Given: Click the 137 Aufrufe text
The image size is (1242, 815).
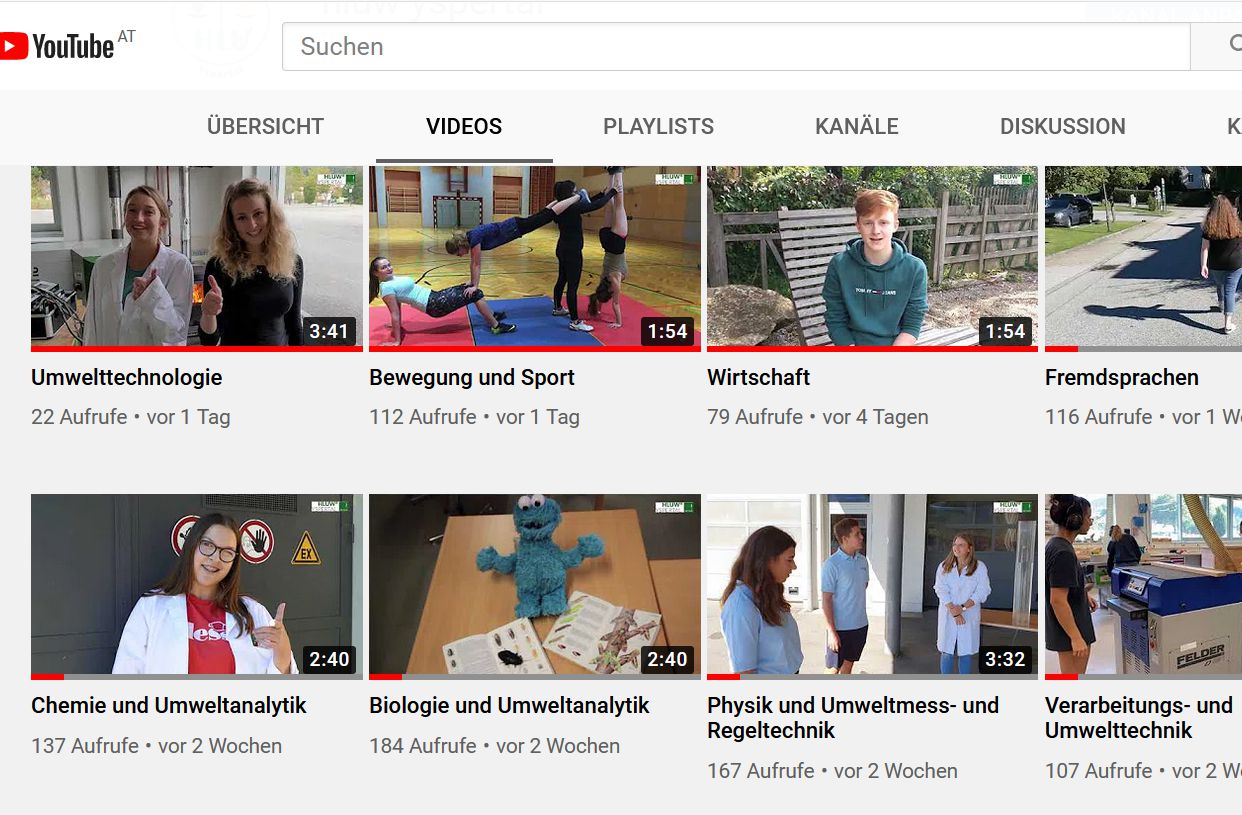Looking at the screenshot, I should 85,746.
